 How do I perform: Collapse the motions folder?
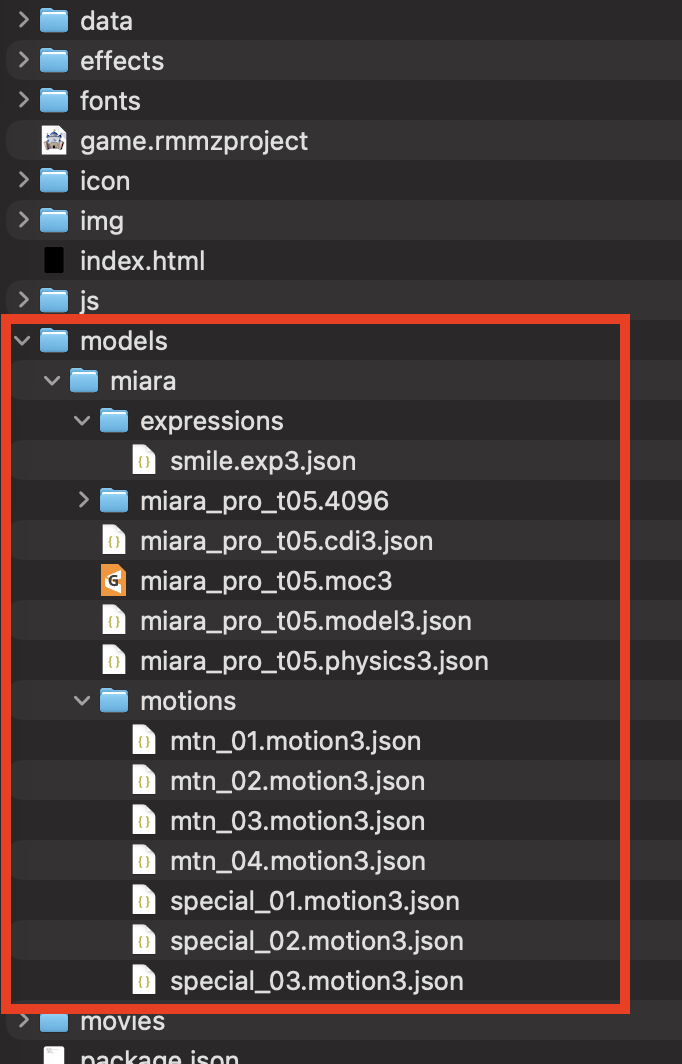click(x=84, y=701)
